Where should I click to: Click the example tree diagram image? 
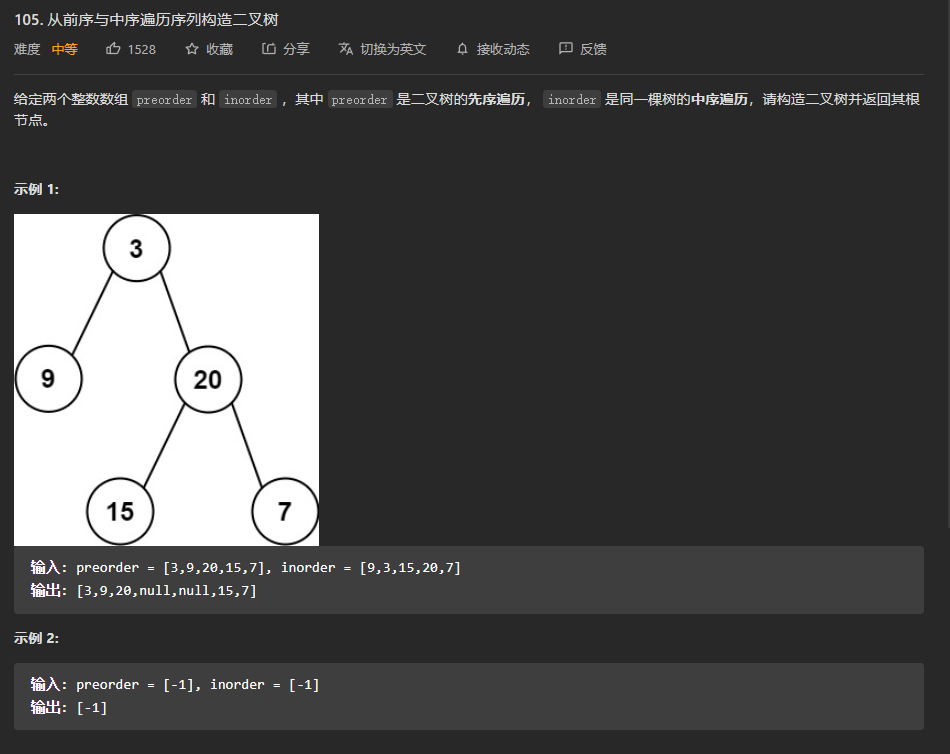point(167,380)
